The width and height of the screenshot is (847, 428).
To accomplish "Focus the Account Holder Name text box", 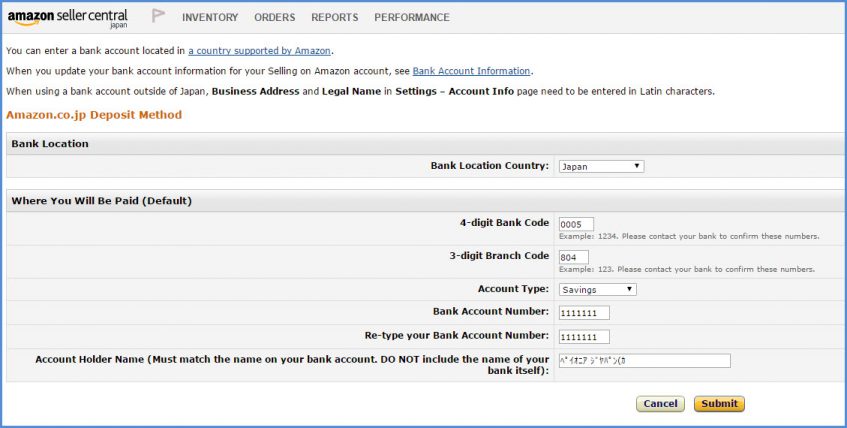I will (644, 361).
